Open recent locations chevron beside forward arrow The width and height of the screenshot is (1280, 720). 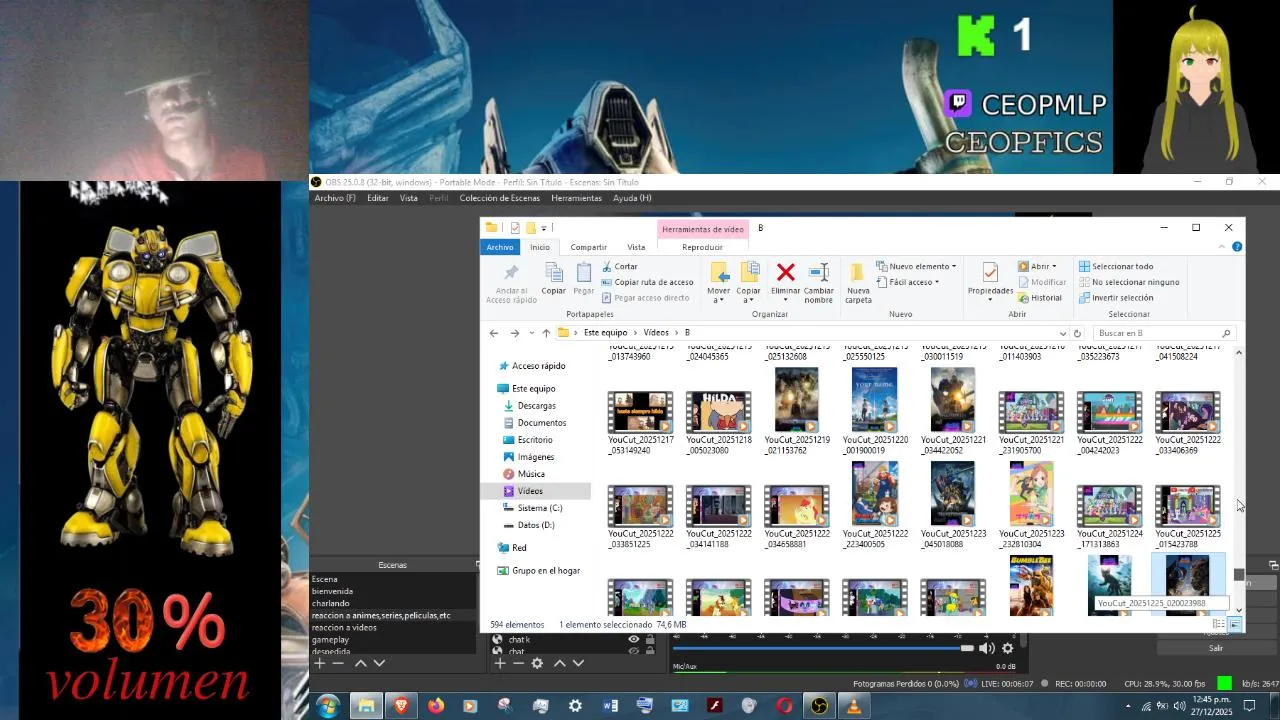pyautogui.click(x=531, y=333)
